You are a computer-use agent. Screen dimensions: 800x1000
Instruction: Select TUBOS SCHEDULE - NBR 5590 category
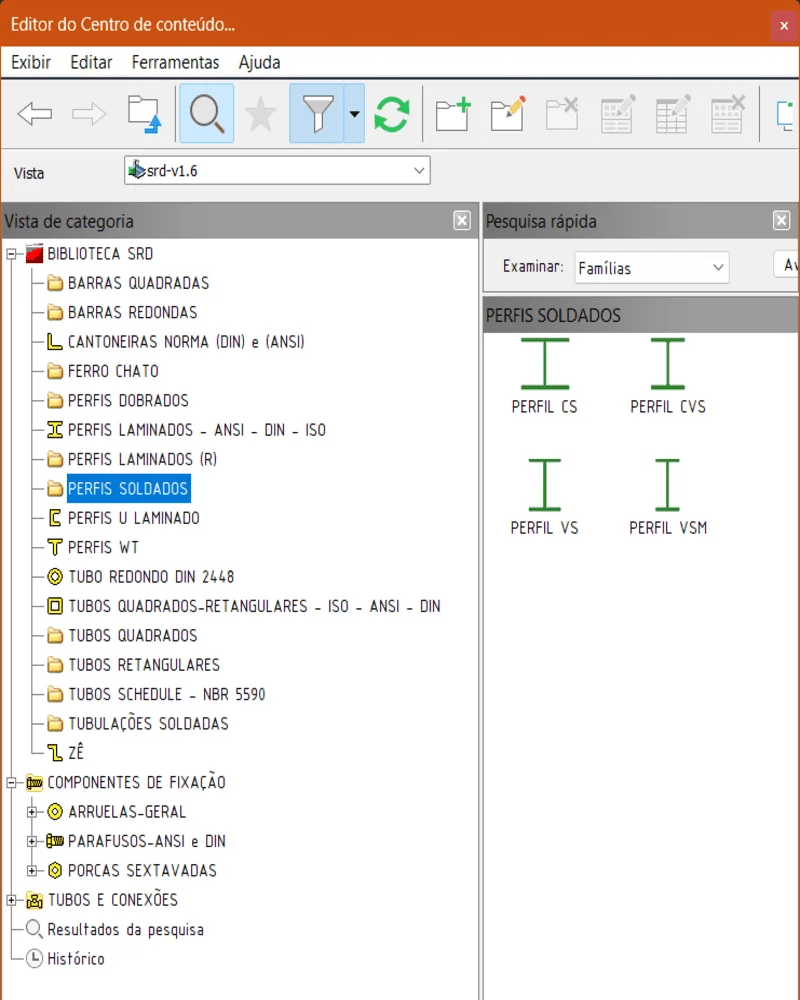166,694
